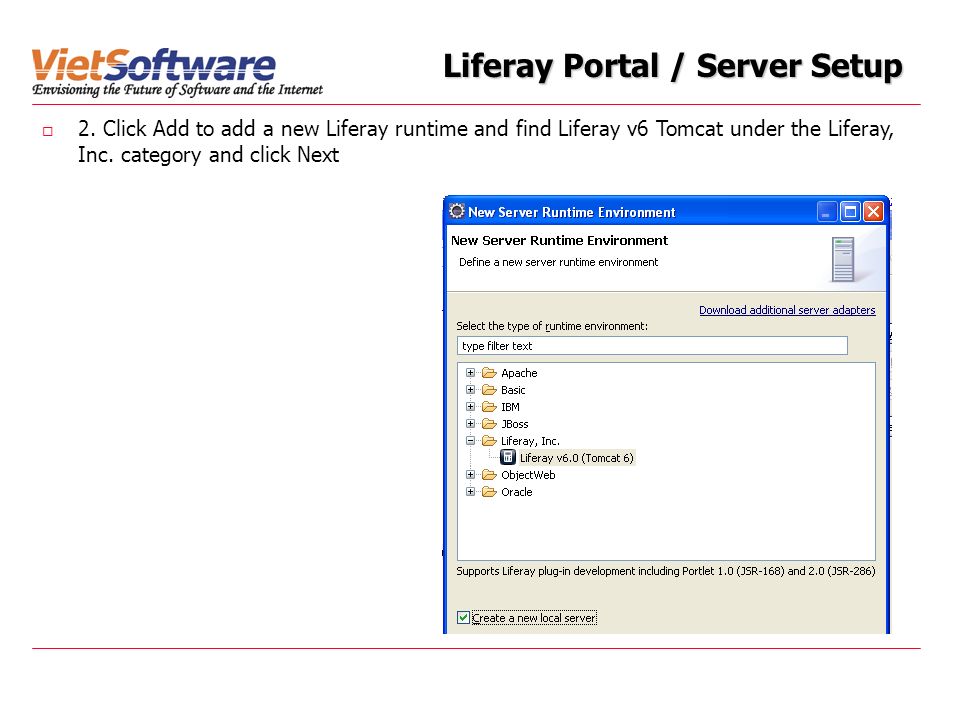Select the Liferay, Inc. category label
The width and height of the screenshot is (960, 720).
[530, 441]
